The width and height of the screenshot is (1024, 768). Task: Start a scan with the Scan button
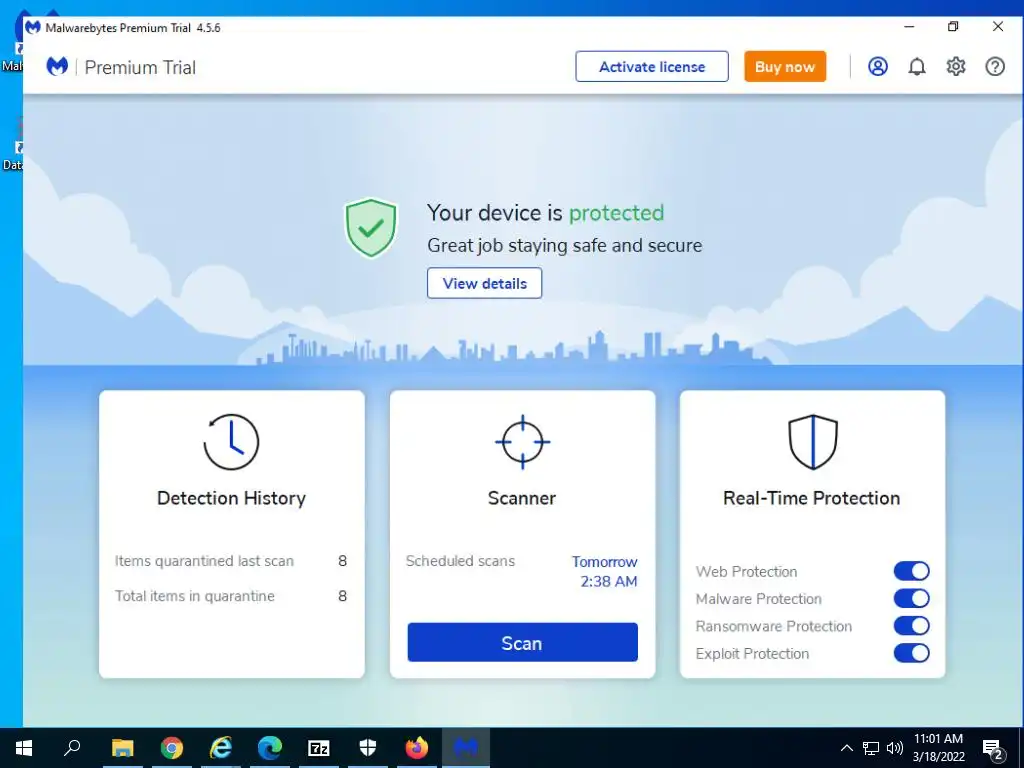point(522,643)
